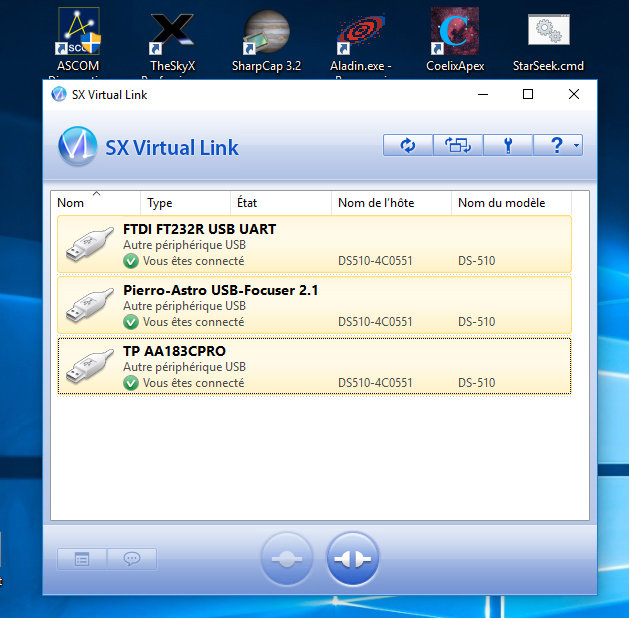Click green connected check in TP AA183CPRO row
The height and width of the screenshot is (618, 629).
click(x=131, y=383)
